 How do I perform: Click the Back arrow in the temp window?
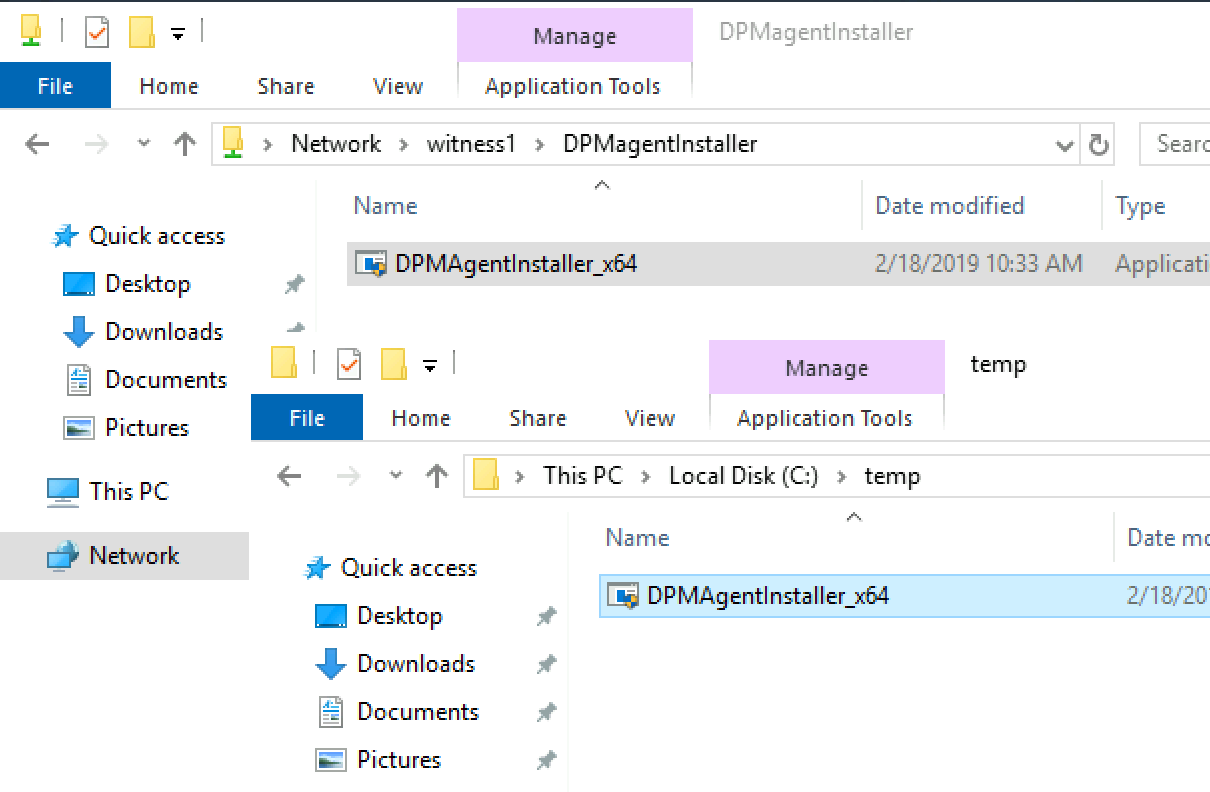(289, 476)
